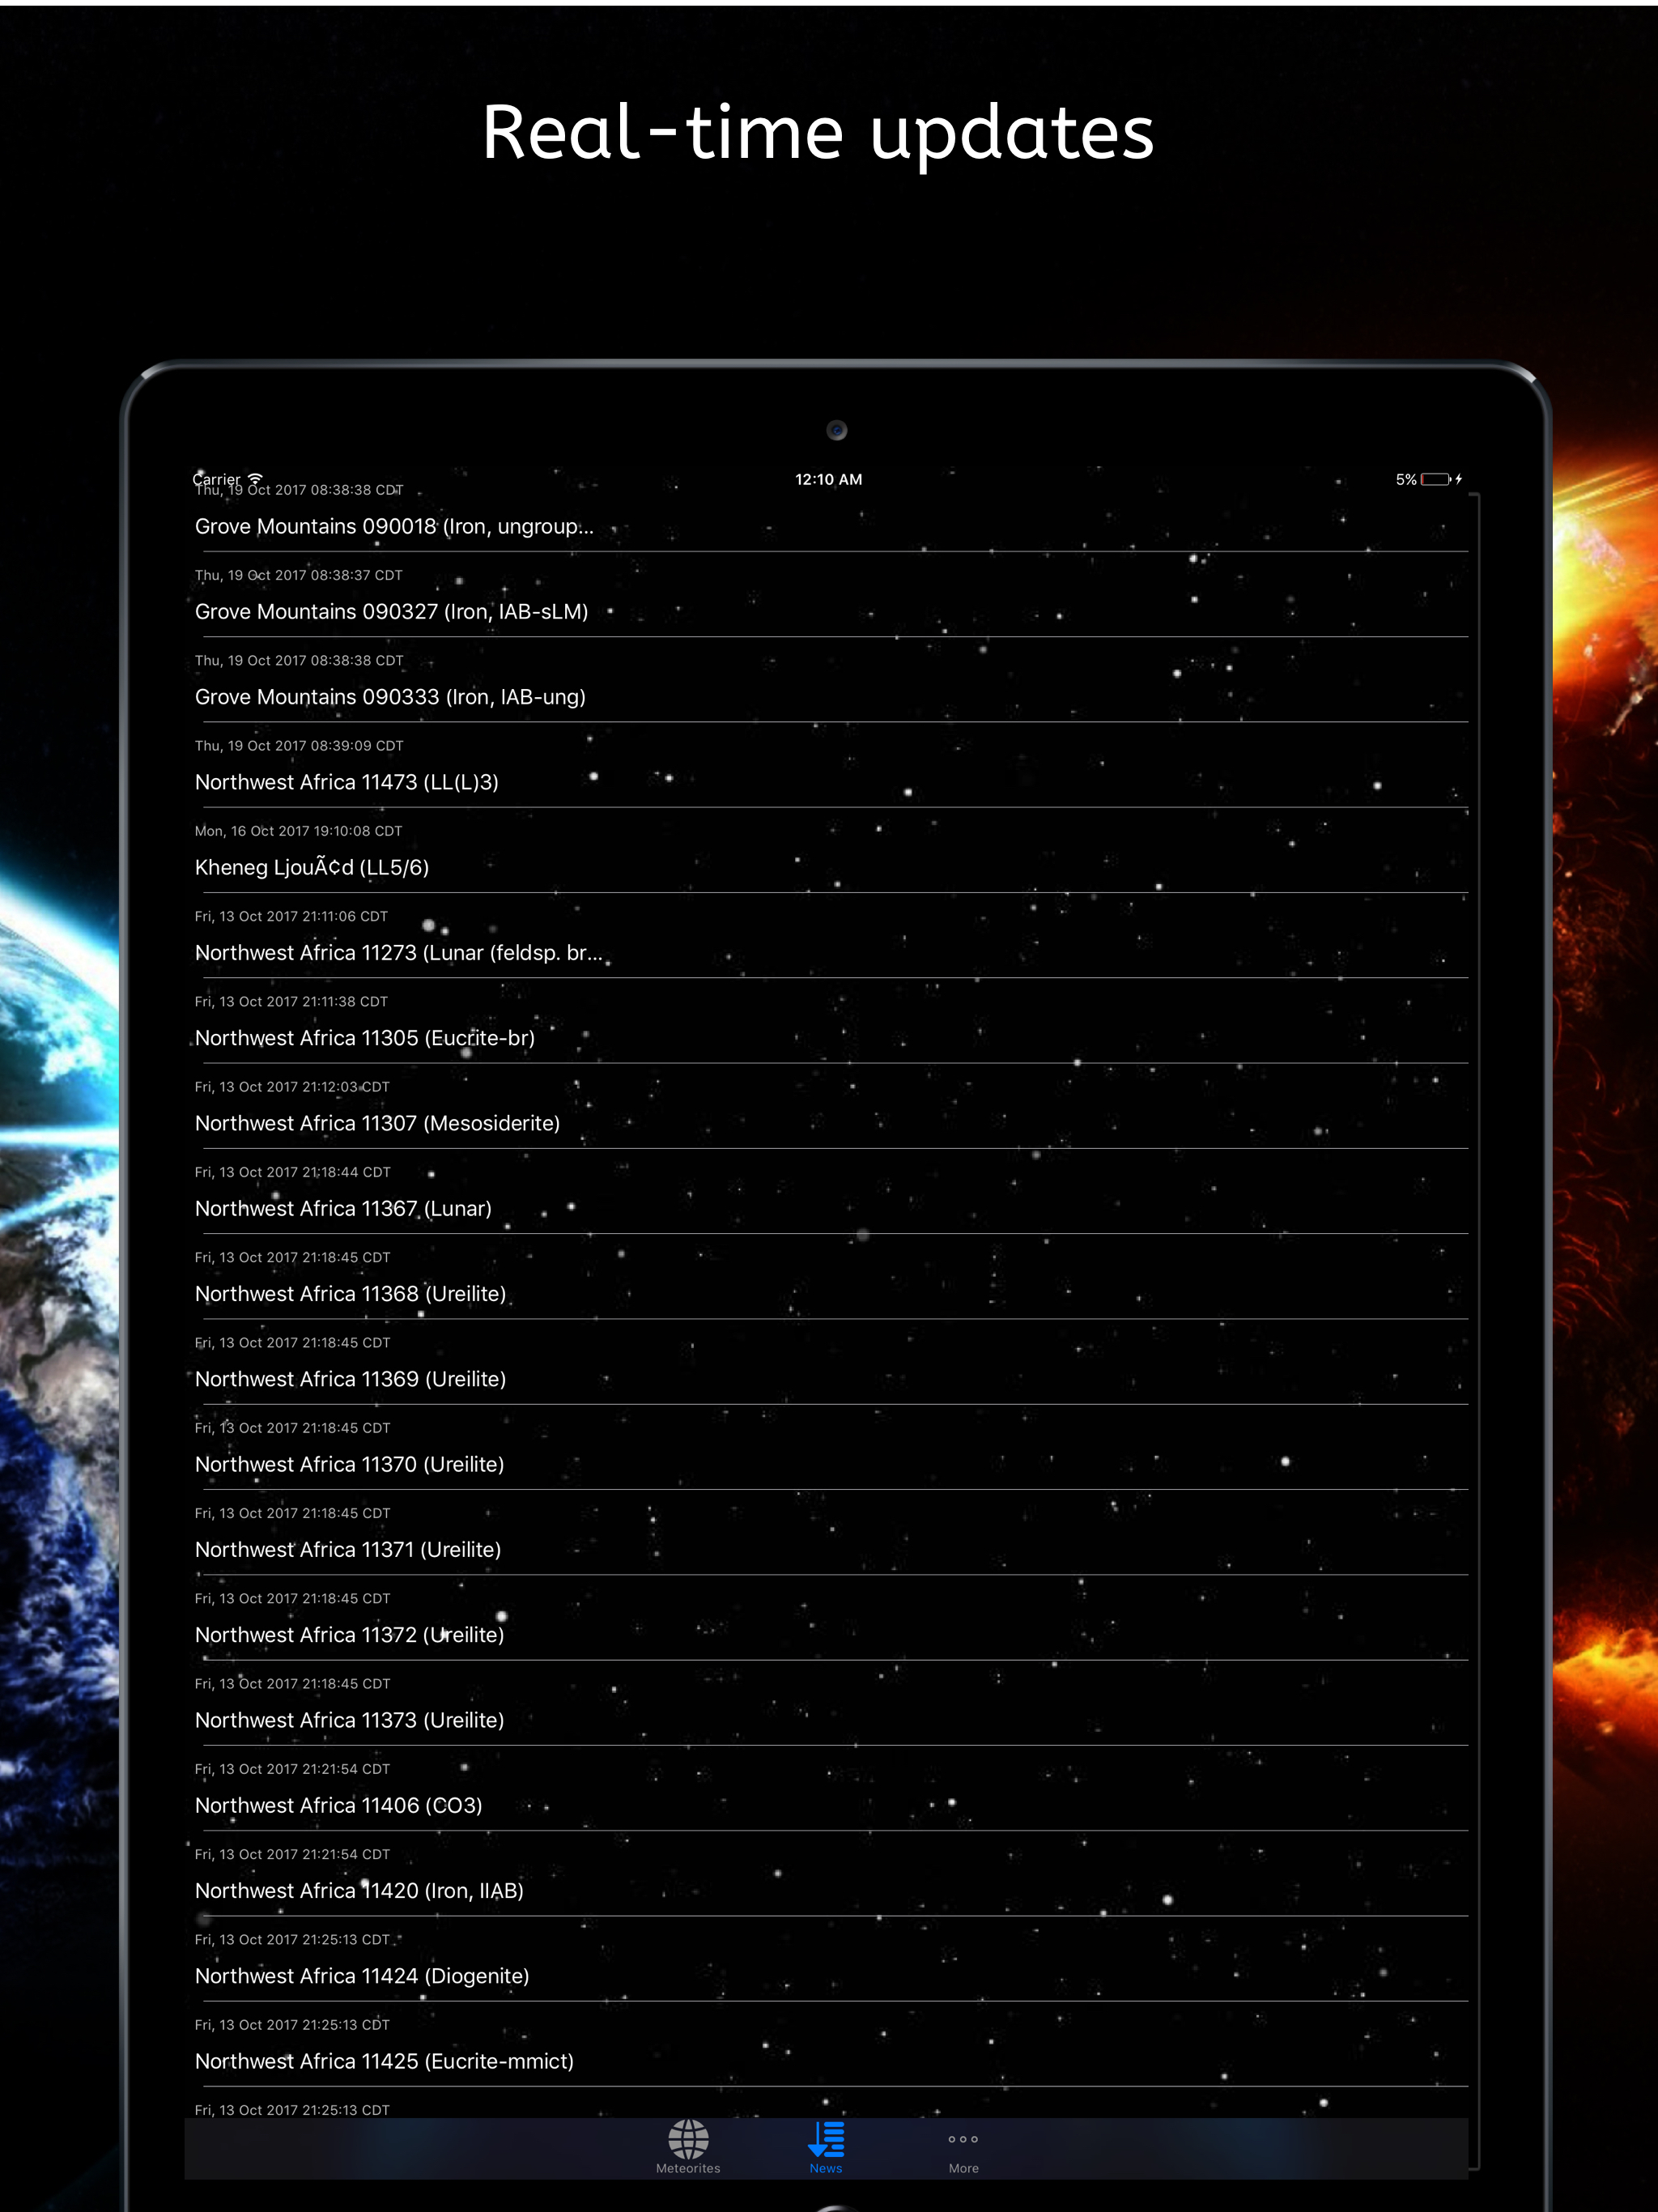
Task: Open Northwest Africa 11273 Lunar entry
Action: [398, 953]
